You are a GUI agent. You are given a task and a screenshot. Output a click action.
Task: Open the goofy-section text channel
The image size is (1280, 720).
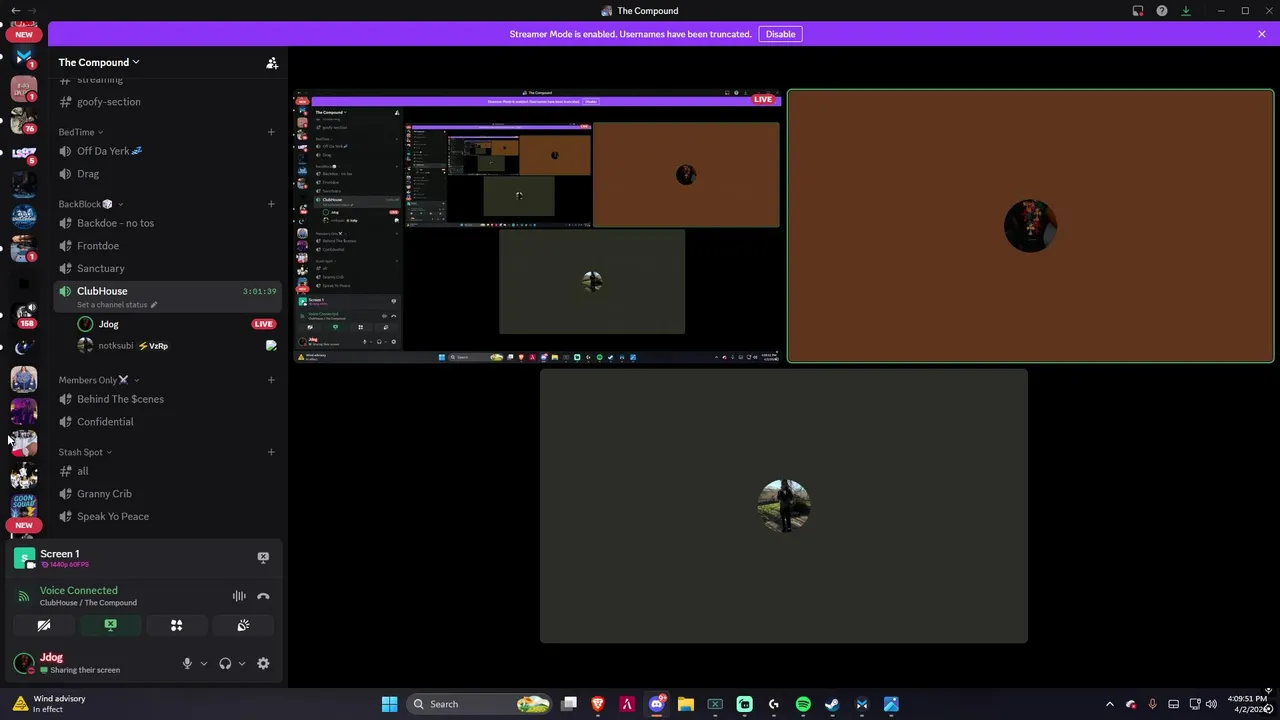pyautogui.click(x=166, y=101)
